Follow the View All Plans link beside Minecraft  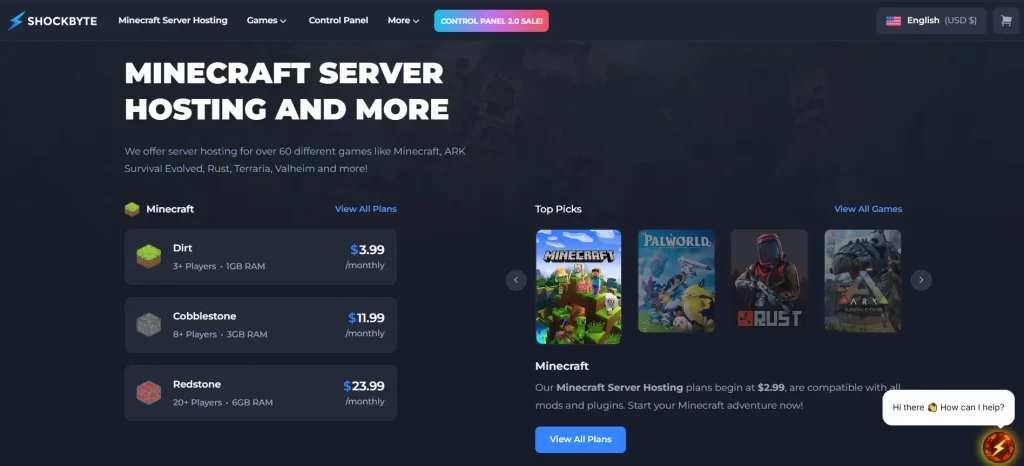pos(366,209)
